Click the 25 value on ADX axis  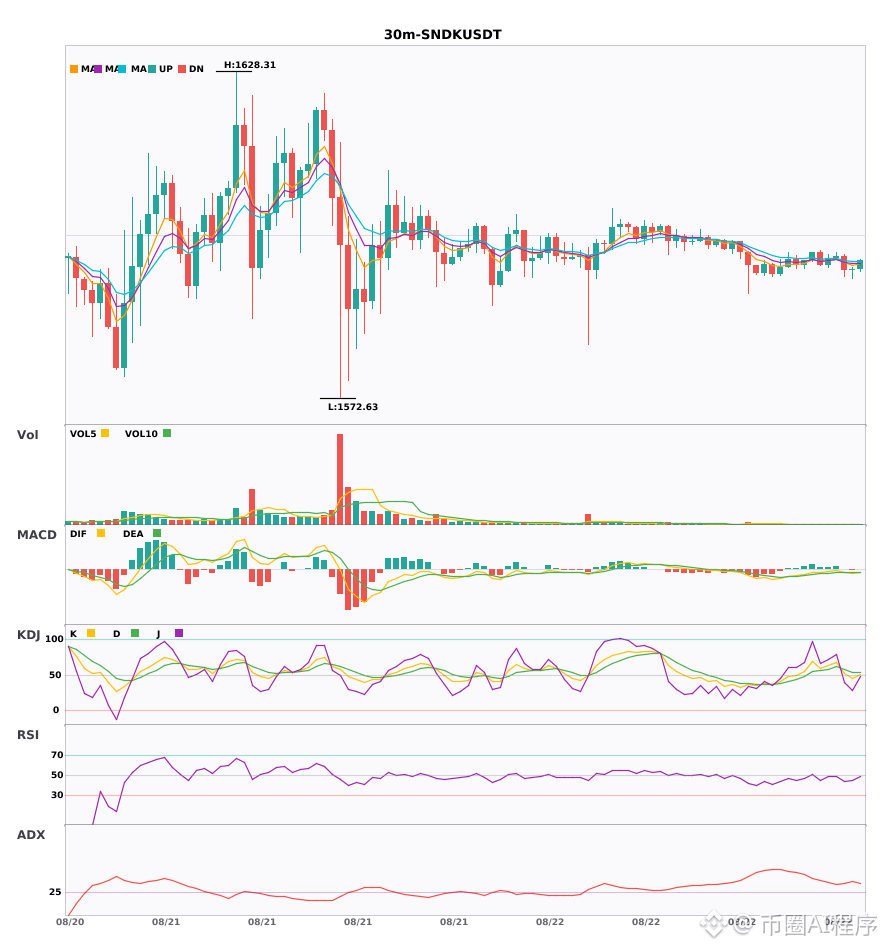55,892
